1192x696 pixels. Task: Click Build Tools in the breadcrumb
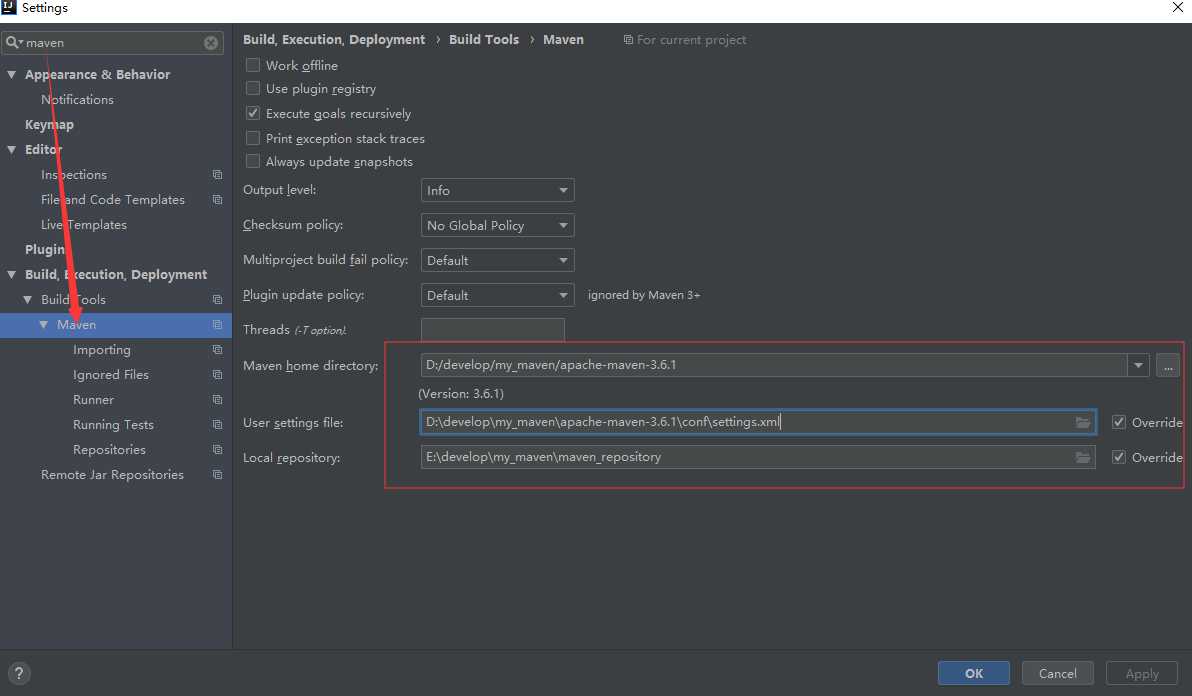[483, 40]
